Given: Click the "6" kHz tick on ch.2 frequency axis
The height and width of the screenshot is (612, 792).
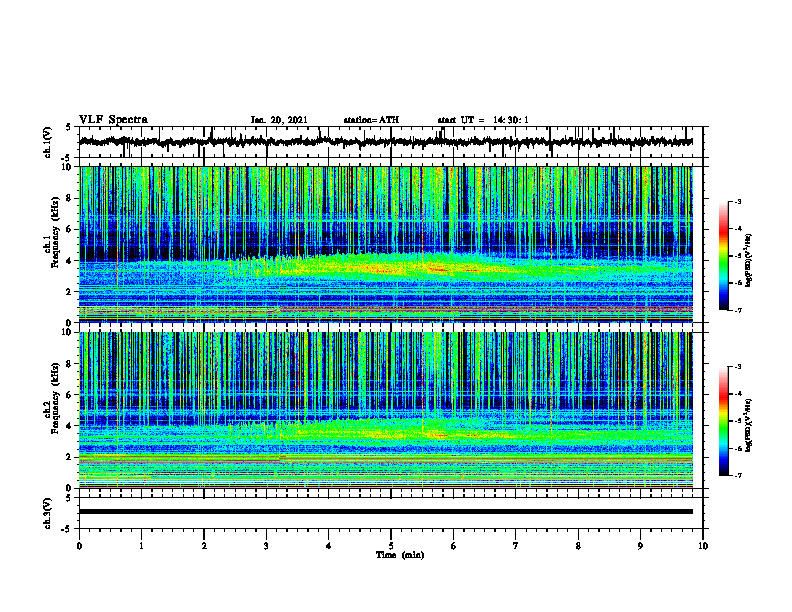Looking at the screenshot, I should pos(70,395).
